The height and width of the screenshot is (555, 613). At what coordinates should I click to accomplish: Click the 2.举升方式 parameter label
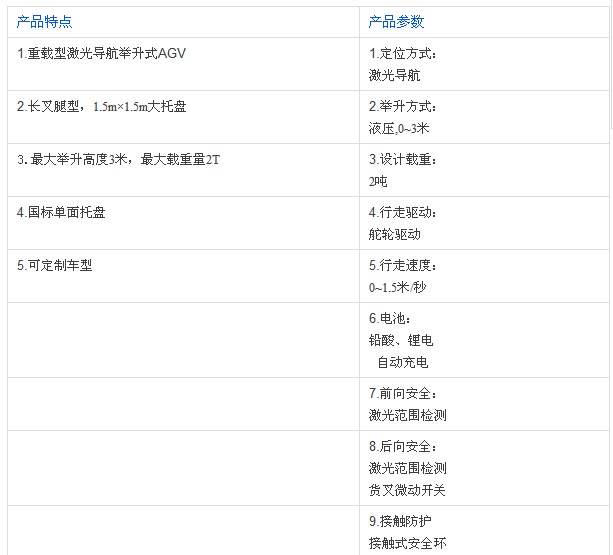(x=403, y=106)
